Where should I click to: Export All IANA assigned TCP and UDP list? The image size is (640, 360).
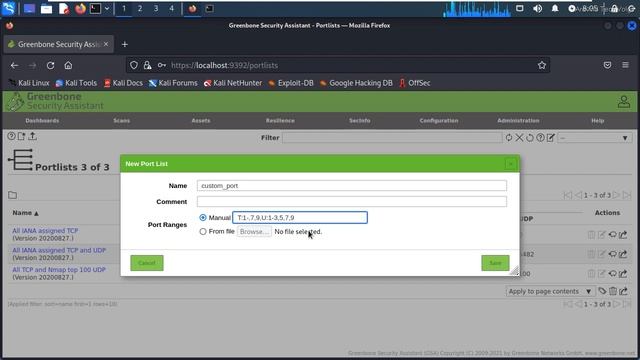click(623, 254)
